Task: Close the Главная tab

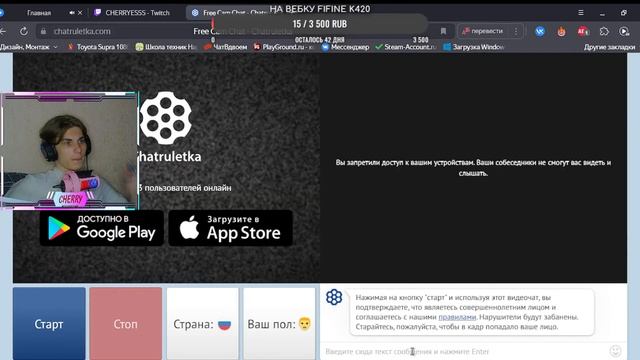Action: point(80,13)
